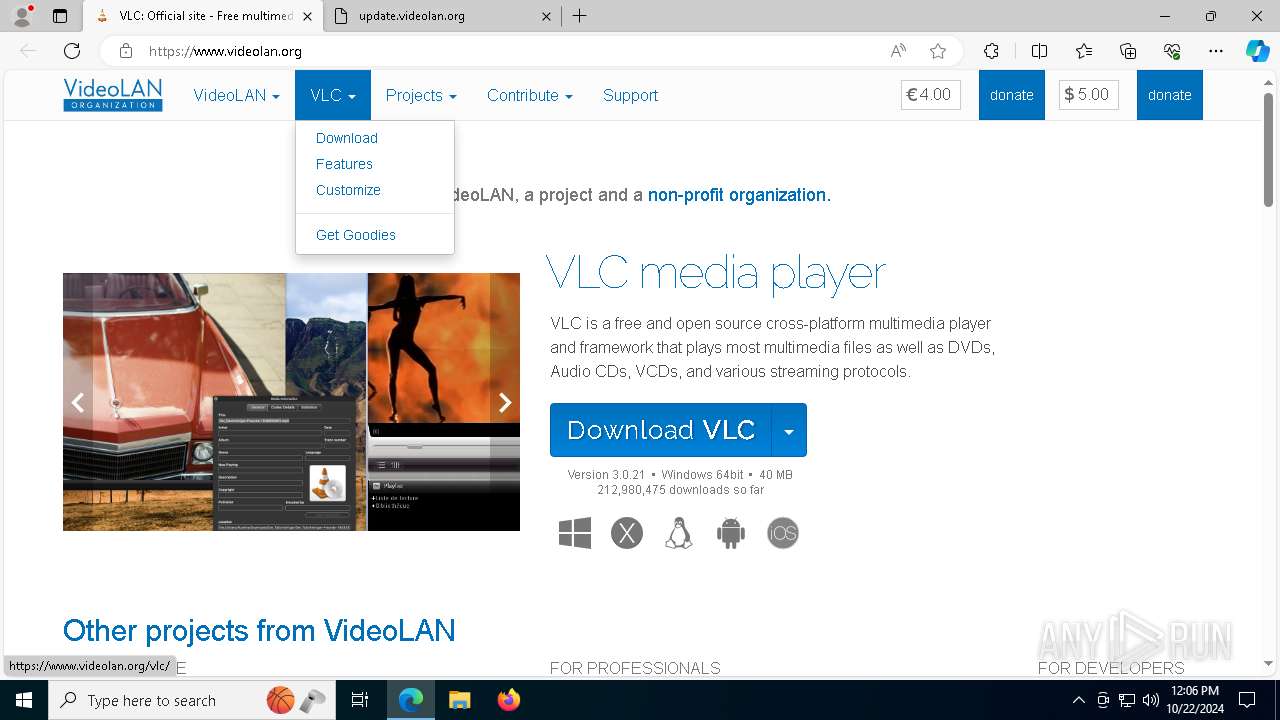The height and width of the screenshot is (720, 1280).
Task: Go to the next slide in the image carousel
Action: pos(505,402)
